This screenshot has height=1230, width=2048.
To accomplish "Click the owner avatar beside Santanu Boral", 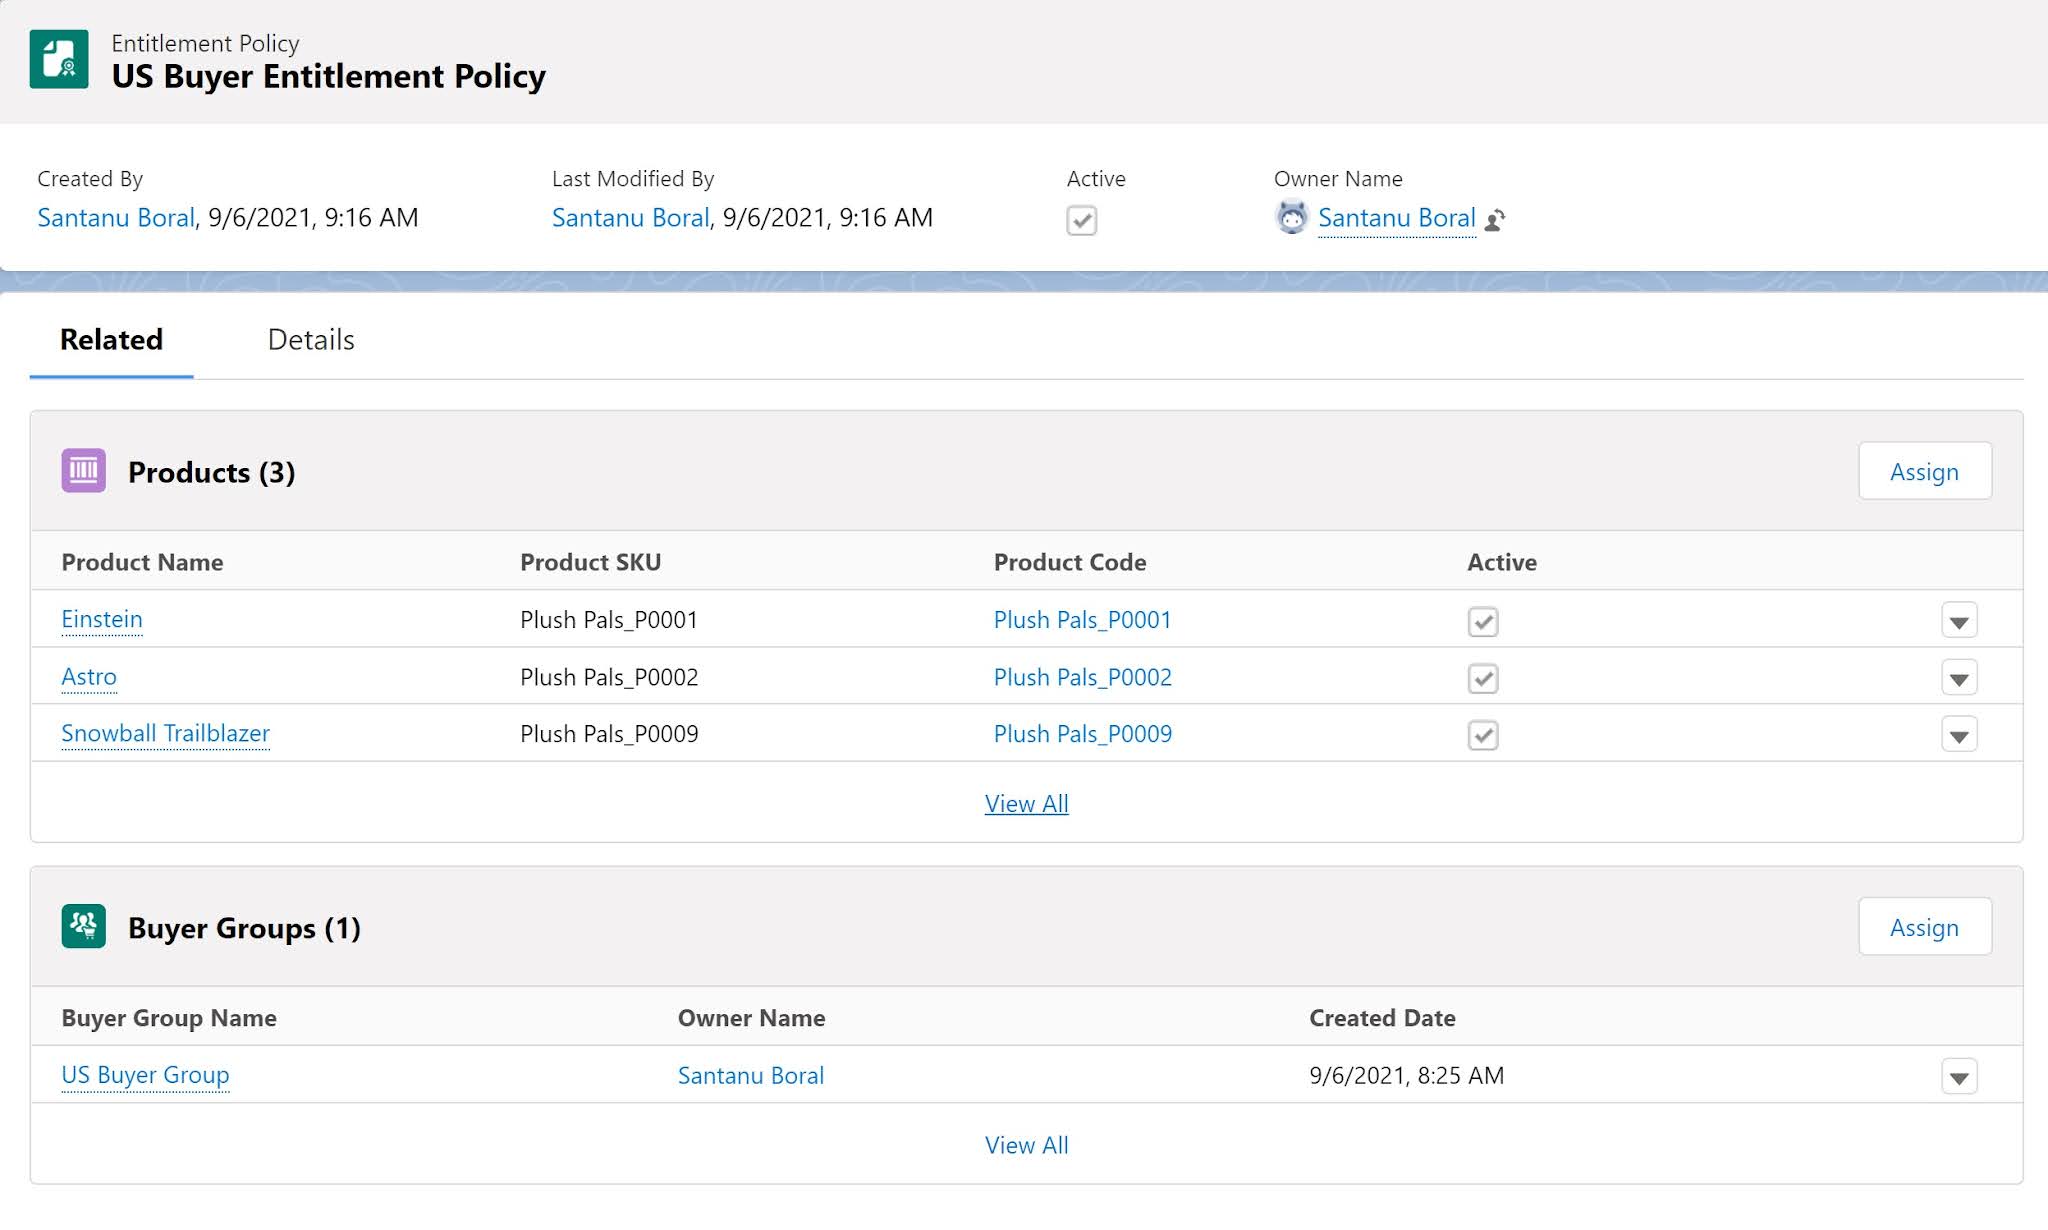I will pos(1292,217).
